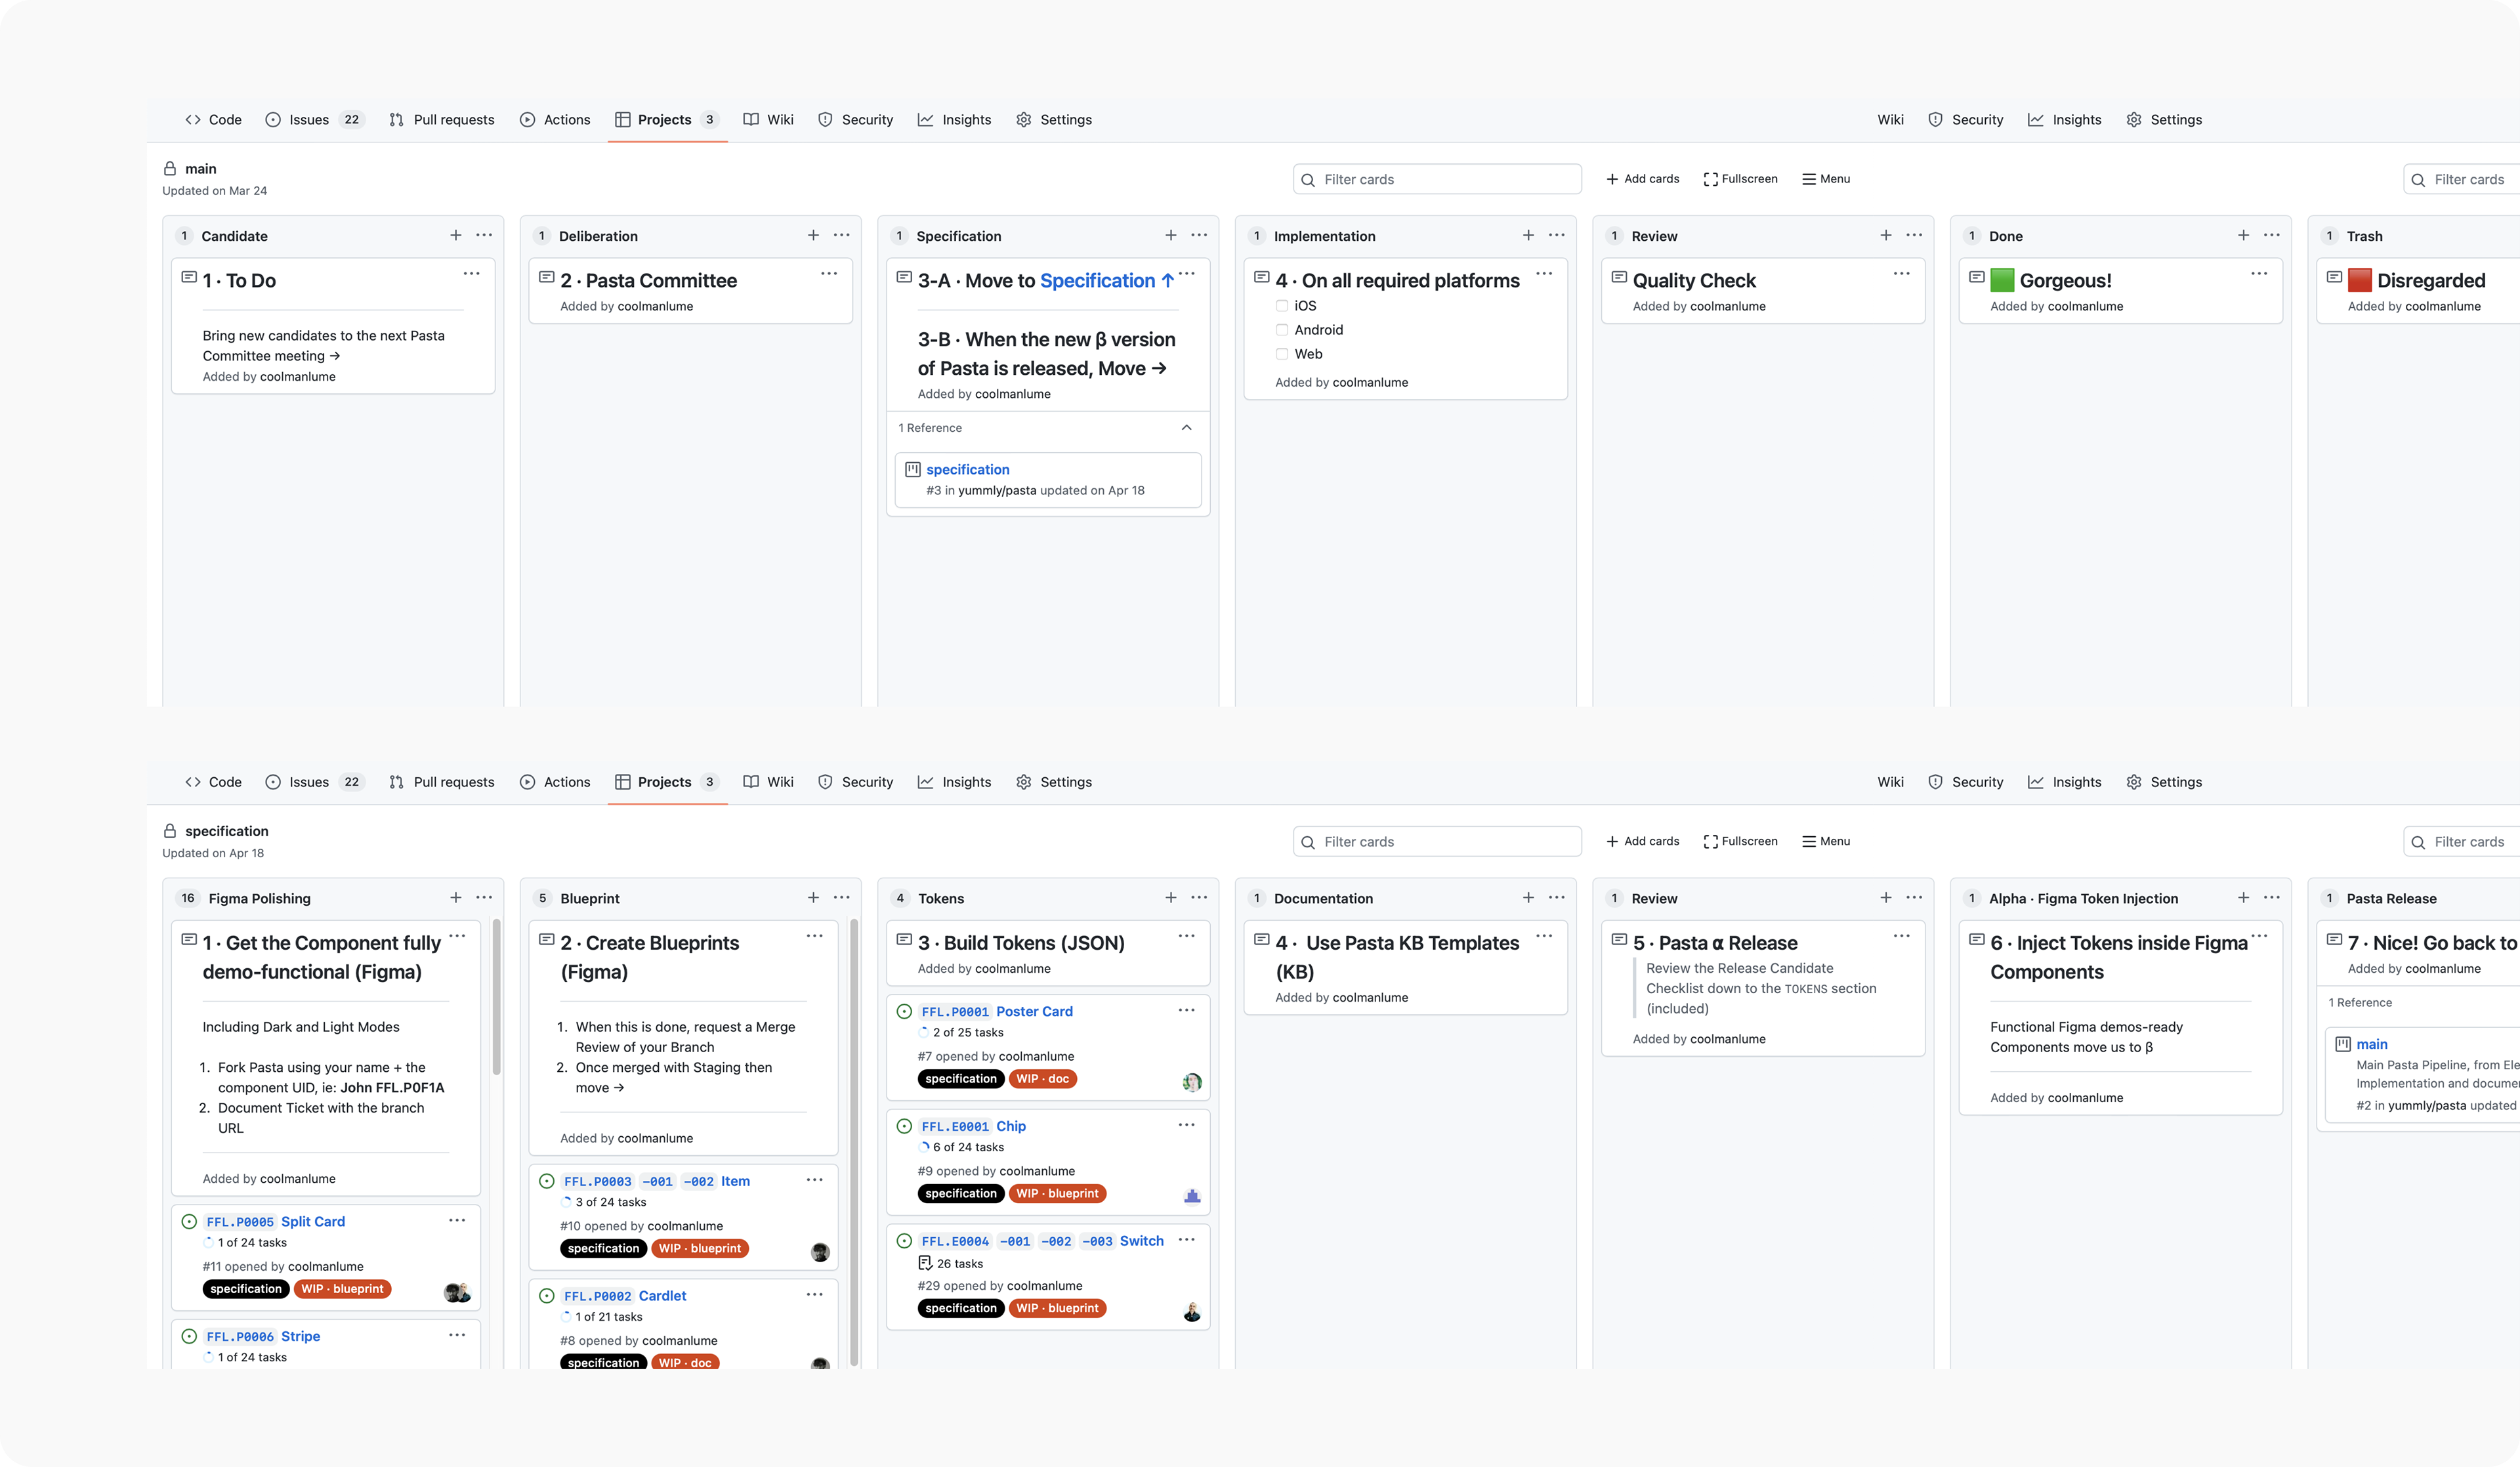Open Menu in the main project header

pyautogui.click(x=1826, y=179)
